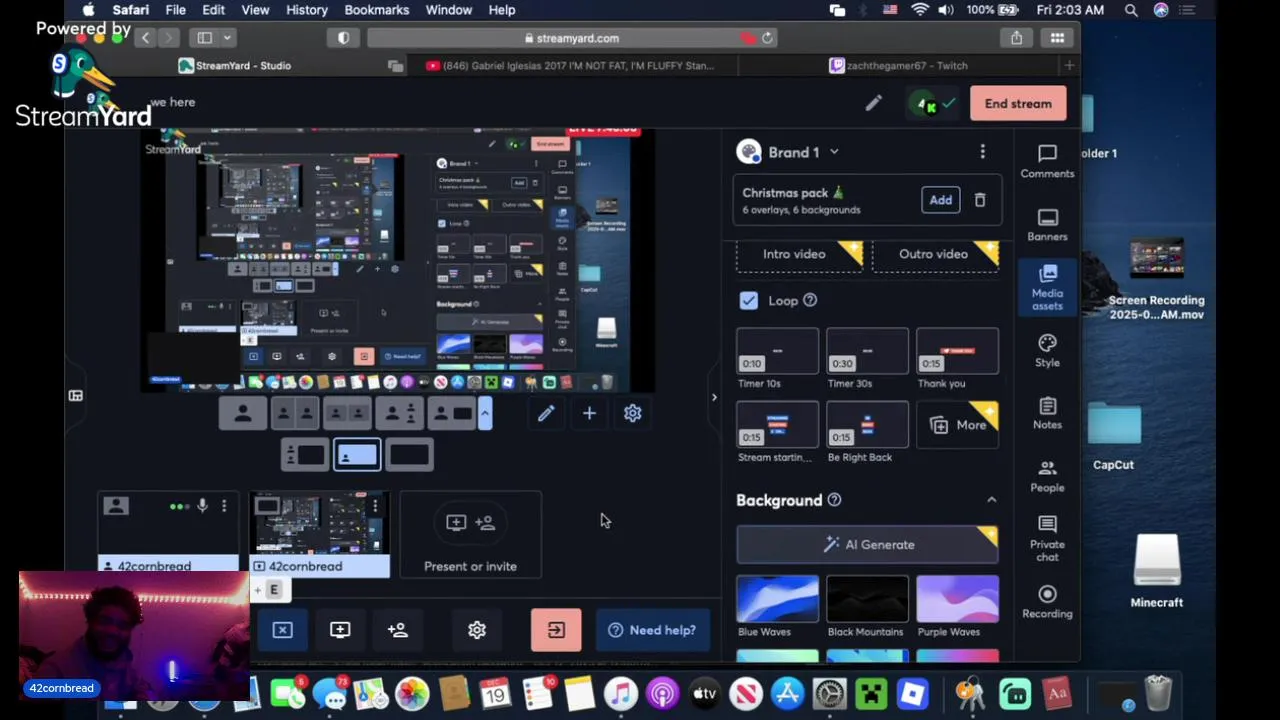Expand the Brand 1 dropdown
Screen dimensions: 1280x720
pyautogui.click(x=834, y=152)
